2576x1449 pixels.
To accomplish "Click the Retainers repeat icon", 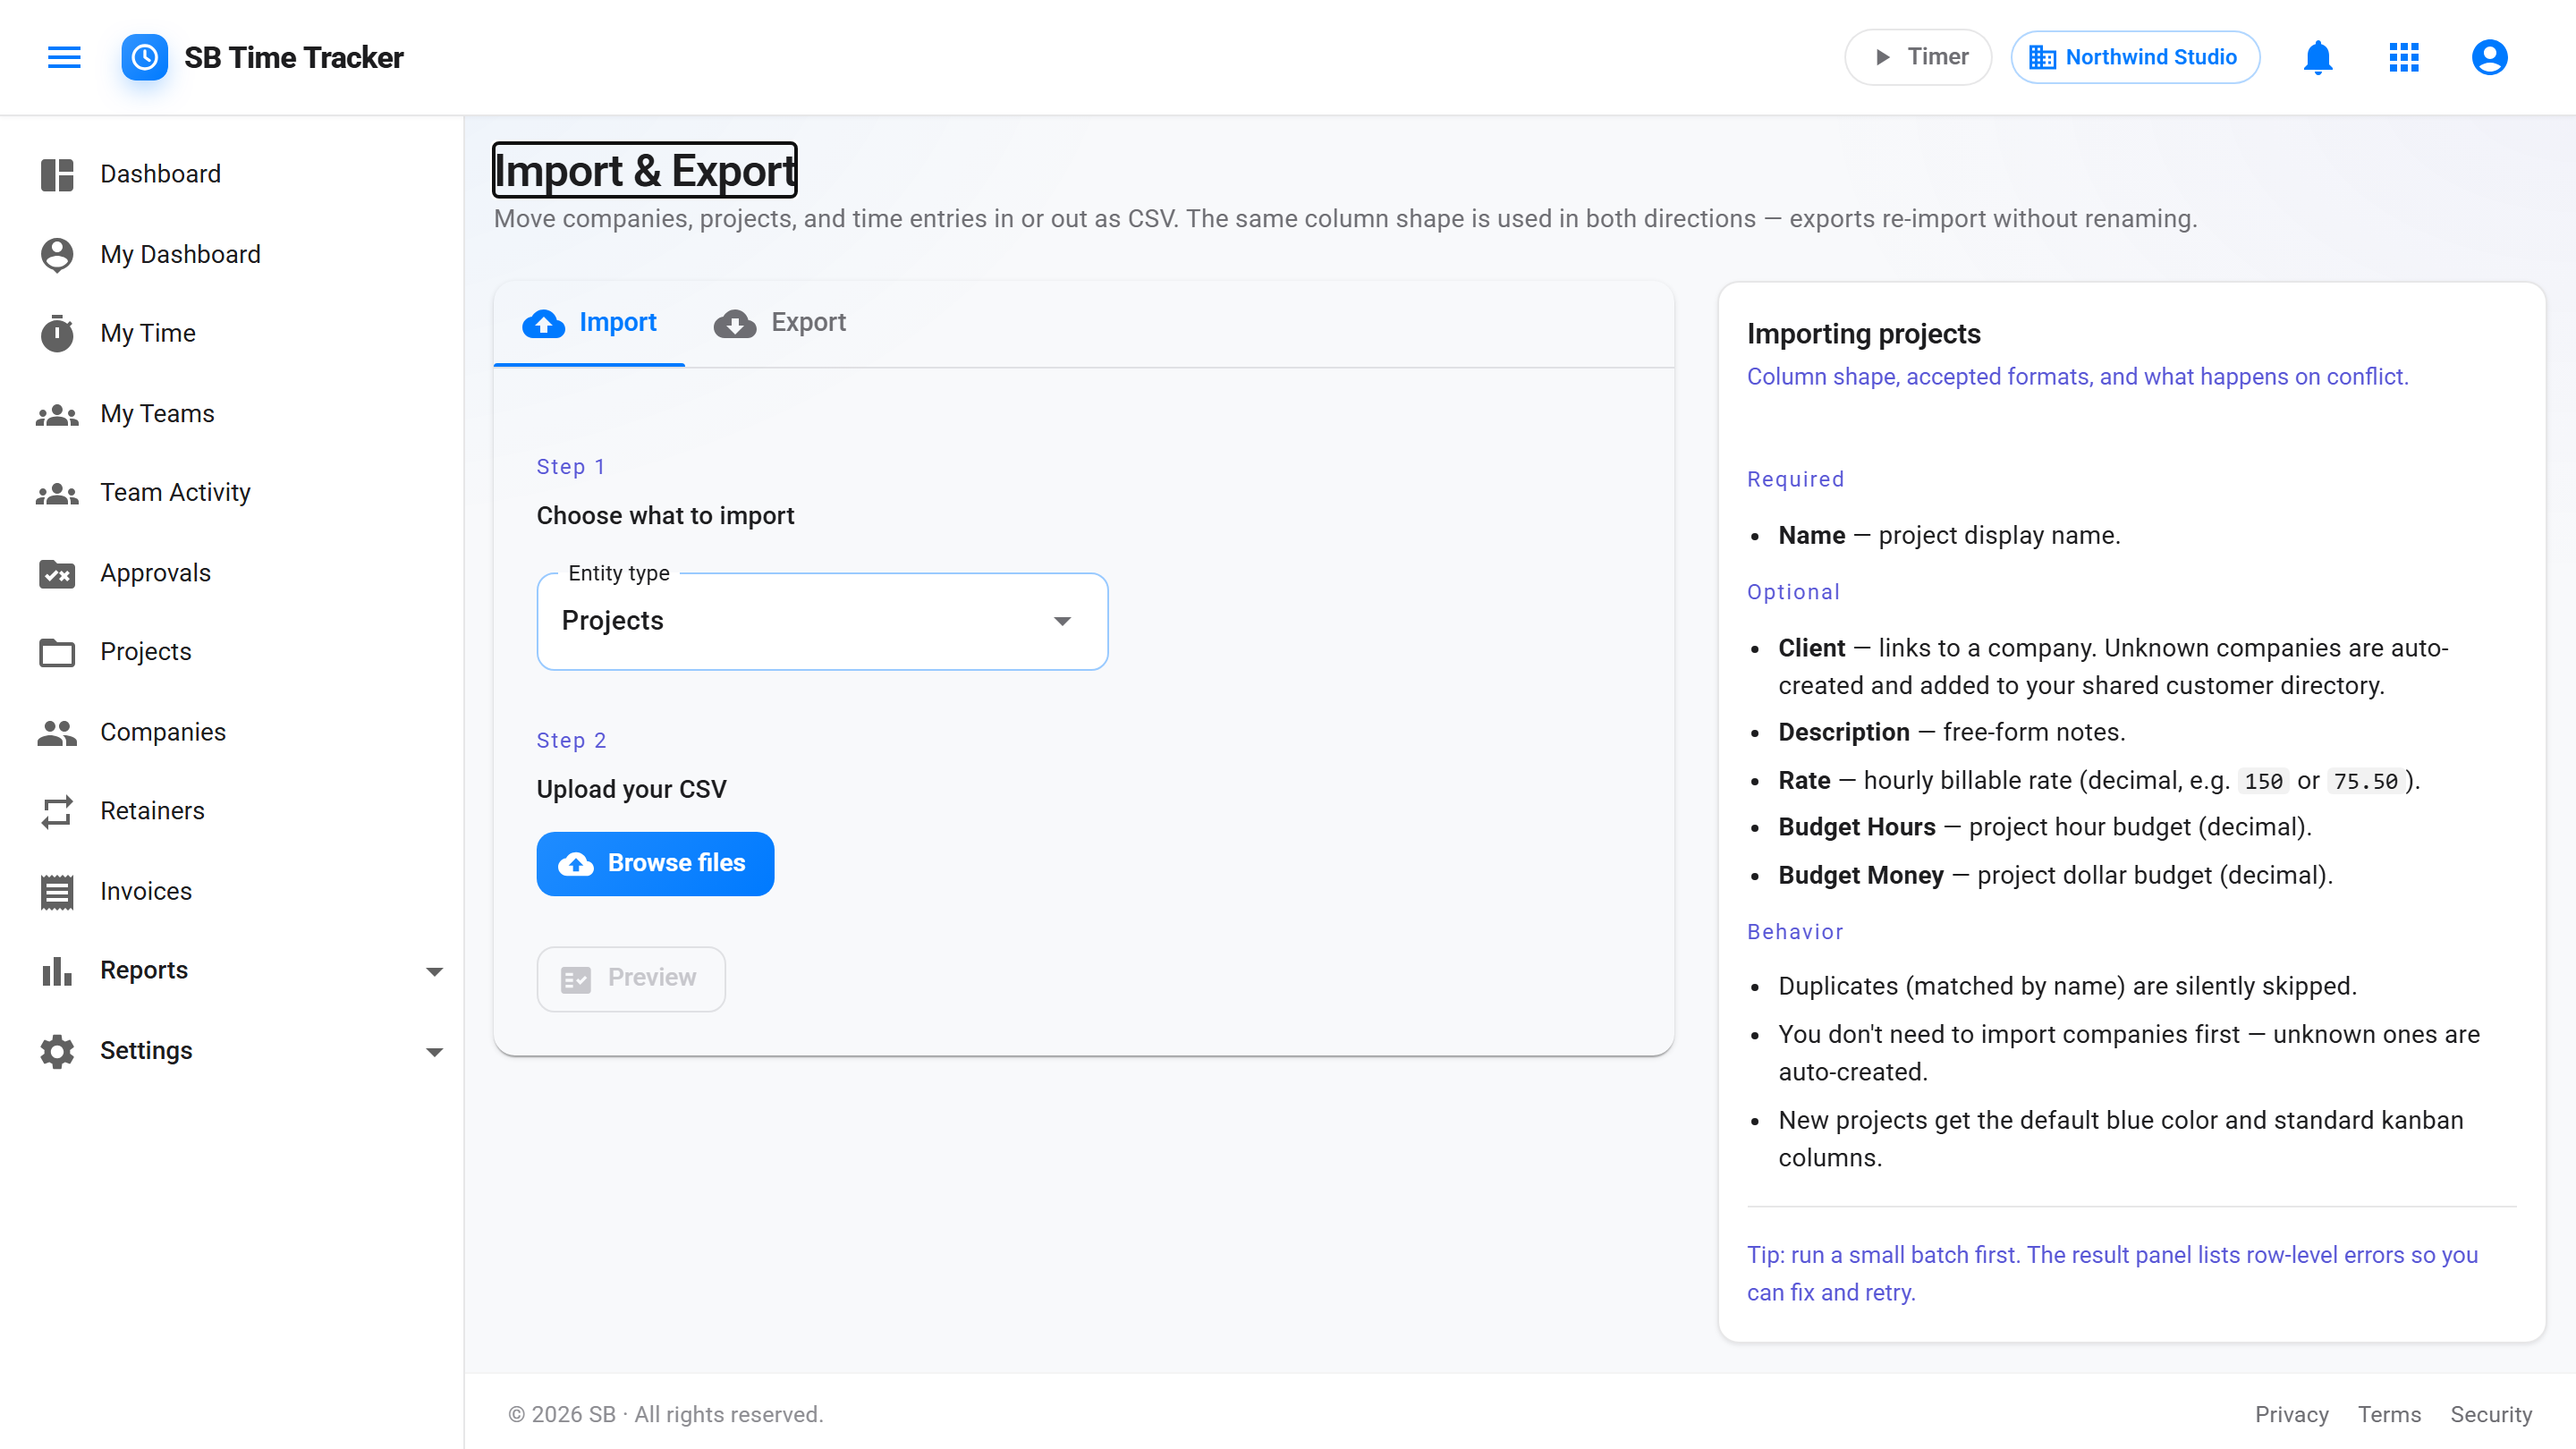I will click(57, 811).
